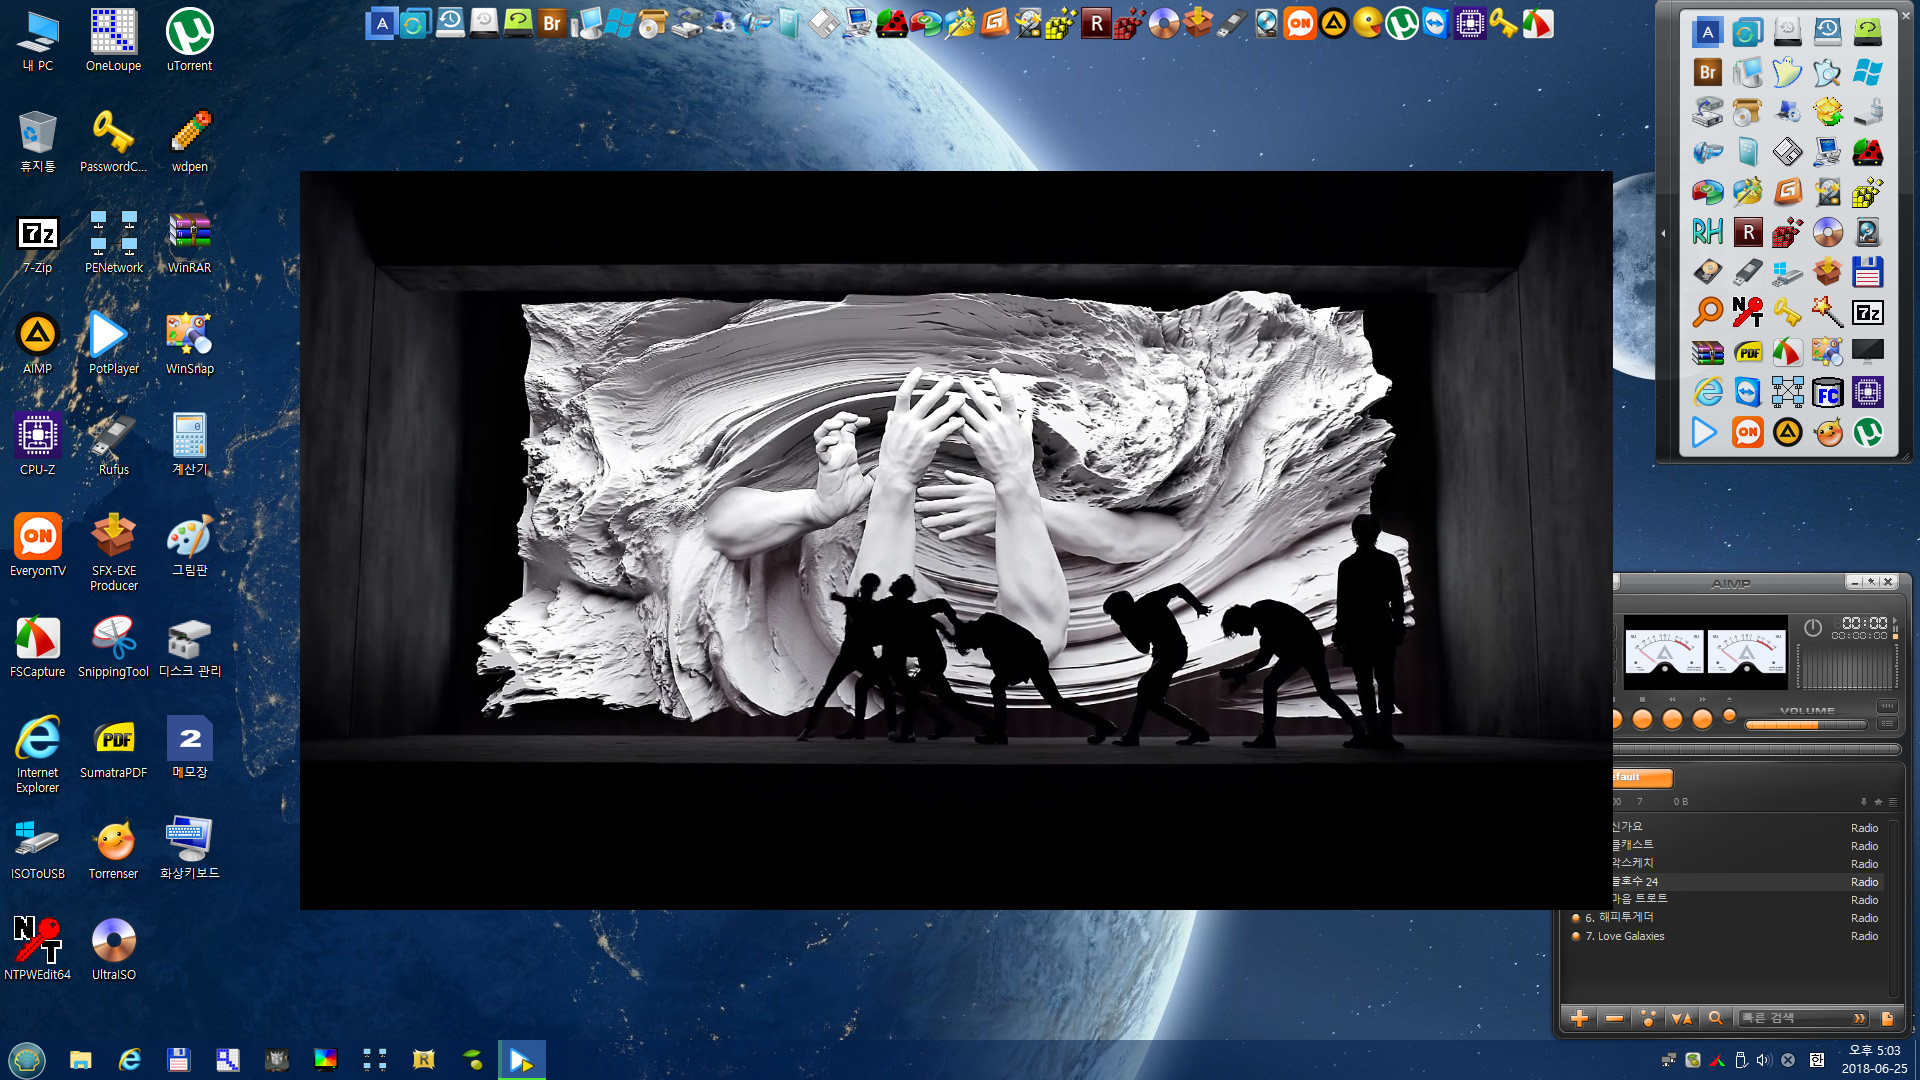
Task: Toggle the AIMP playlist button under equalizer
Action: click(x=1887, y=723)
